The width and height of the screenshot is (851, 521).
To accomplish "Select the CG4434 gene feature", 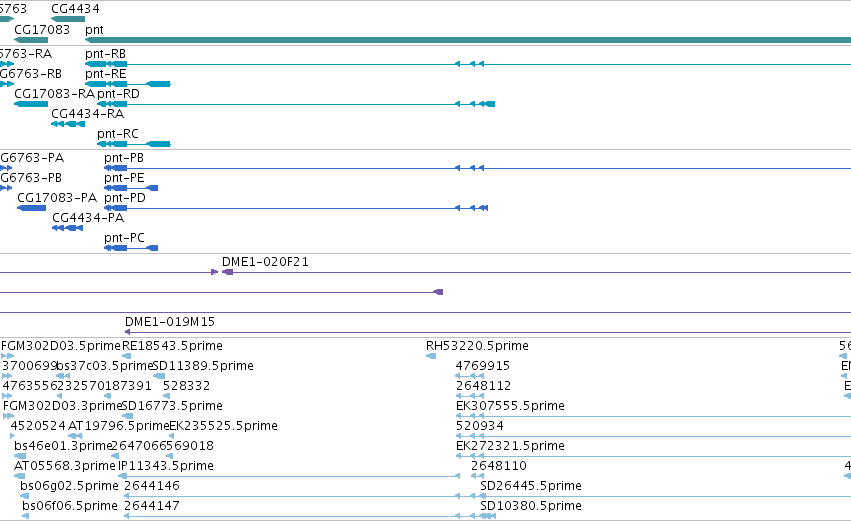I will [68, 19].
